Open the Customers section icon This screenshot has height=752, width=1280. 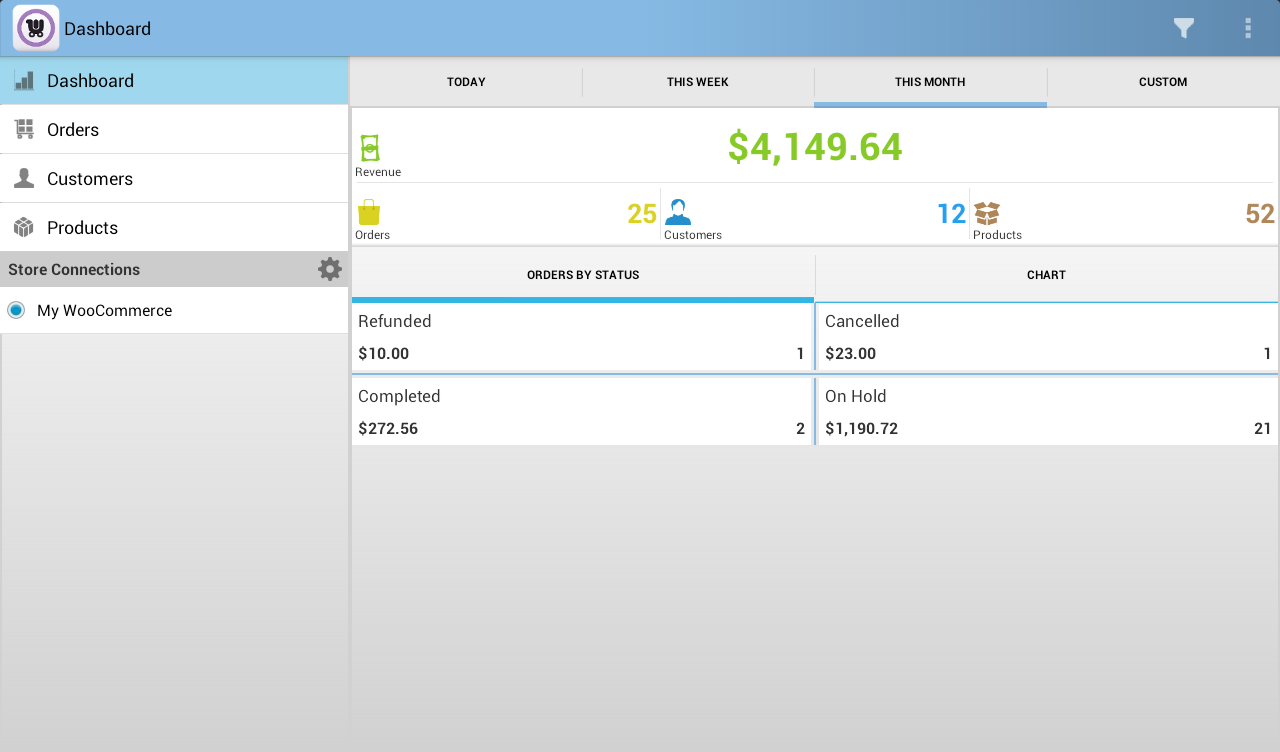pos(22,178)
